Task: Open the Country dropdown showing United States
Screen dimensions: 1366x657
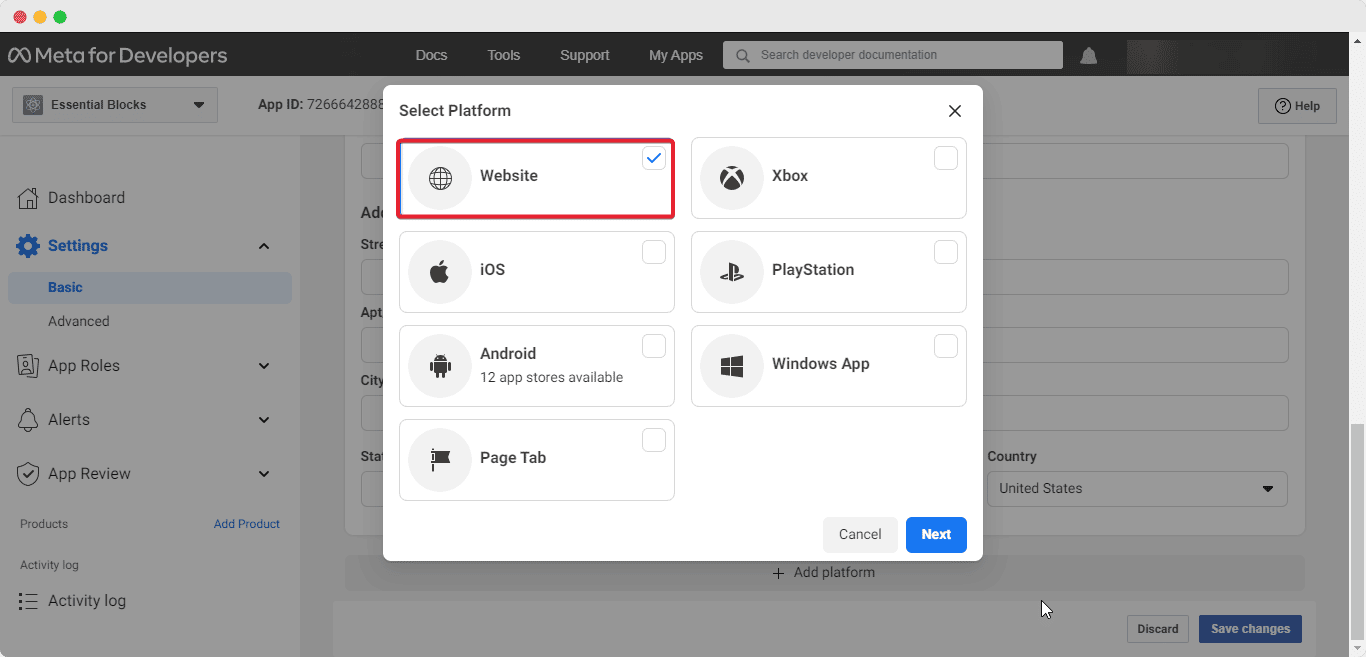Action: [1137, 489]
